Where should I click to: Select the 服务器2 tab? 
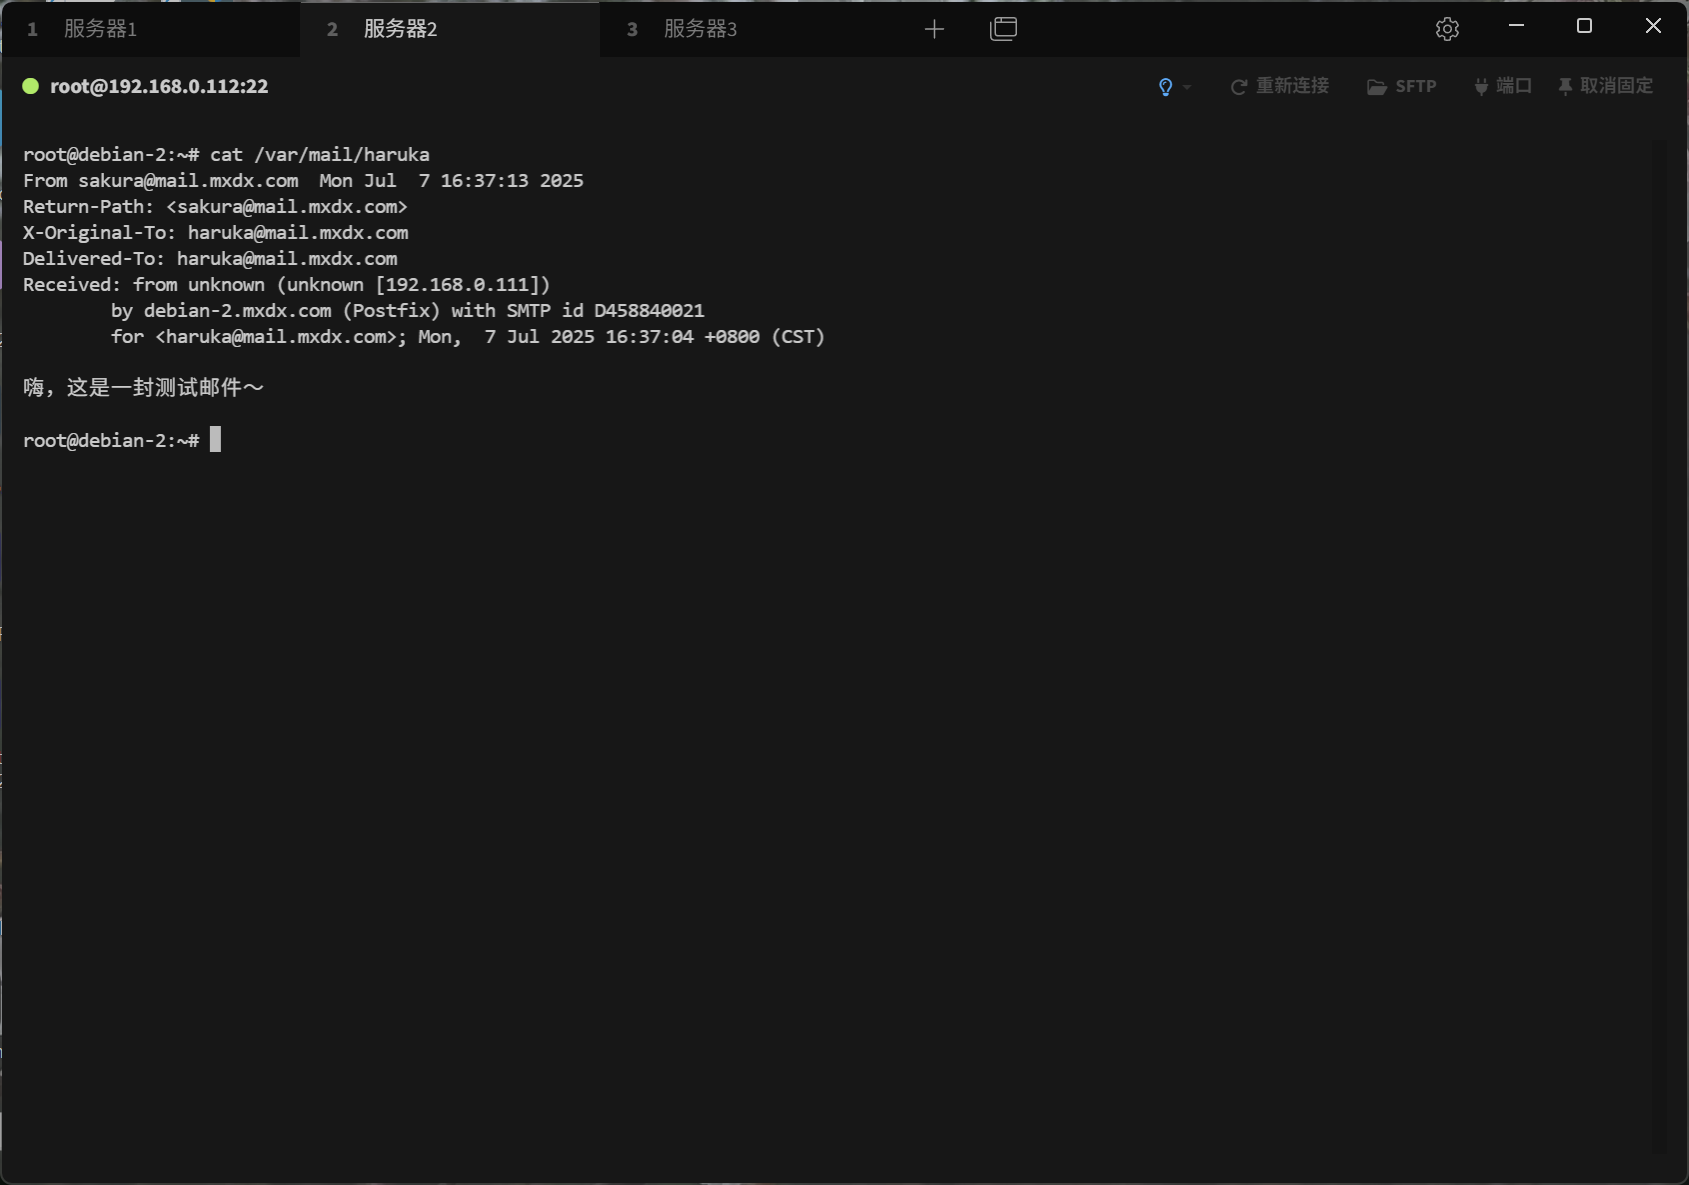[x=450, y=29]
